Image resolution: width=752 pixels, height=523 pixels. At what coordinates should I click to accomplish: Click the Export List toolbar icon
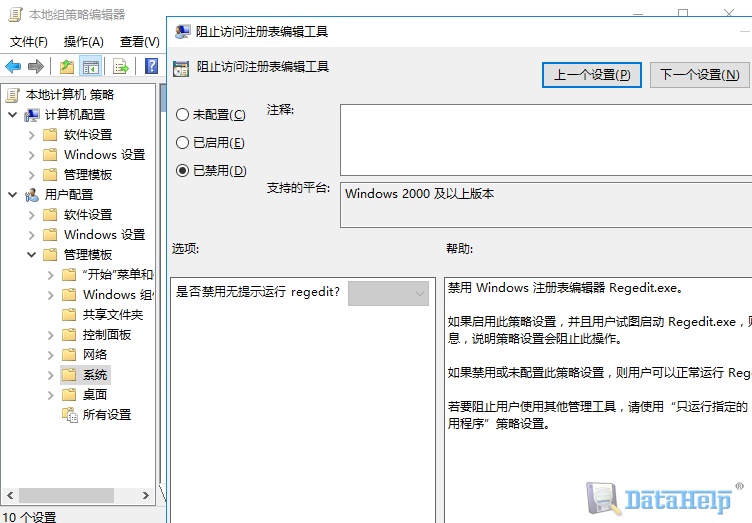(120, 66)
